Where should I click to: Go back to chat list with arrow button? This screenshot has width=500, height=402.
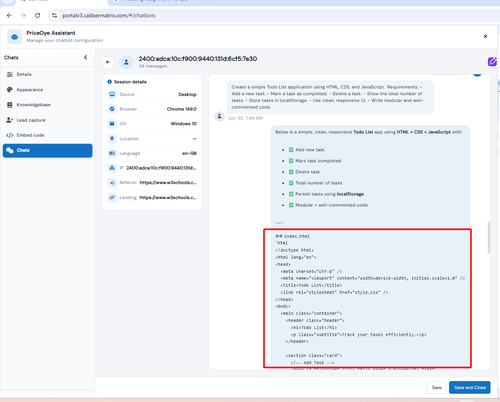click(108, 62)
